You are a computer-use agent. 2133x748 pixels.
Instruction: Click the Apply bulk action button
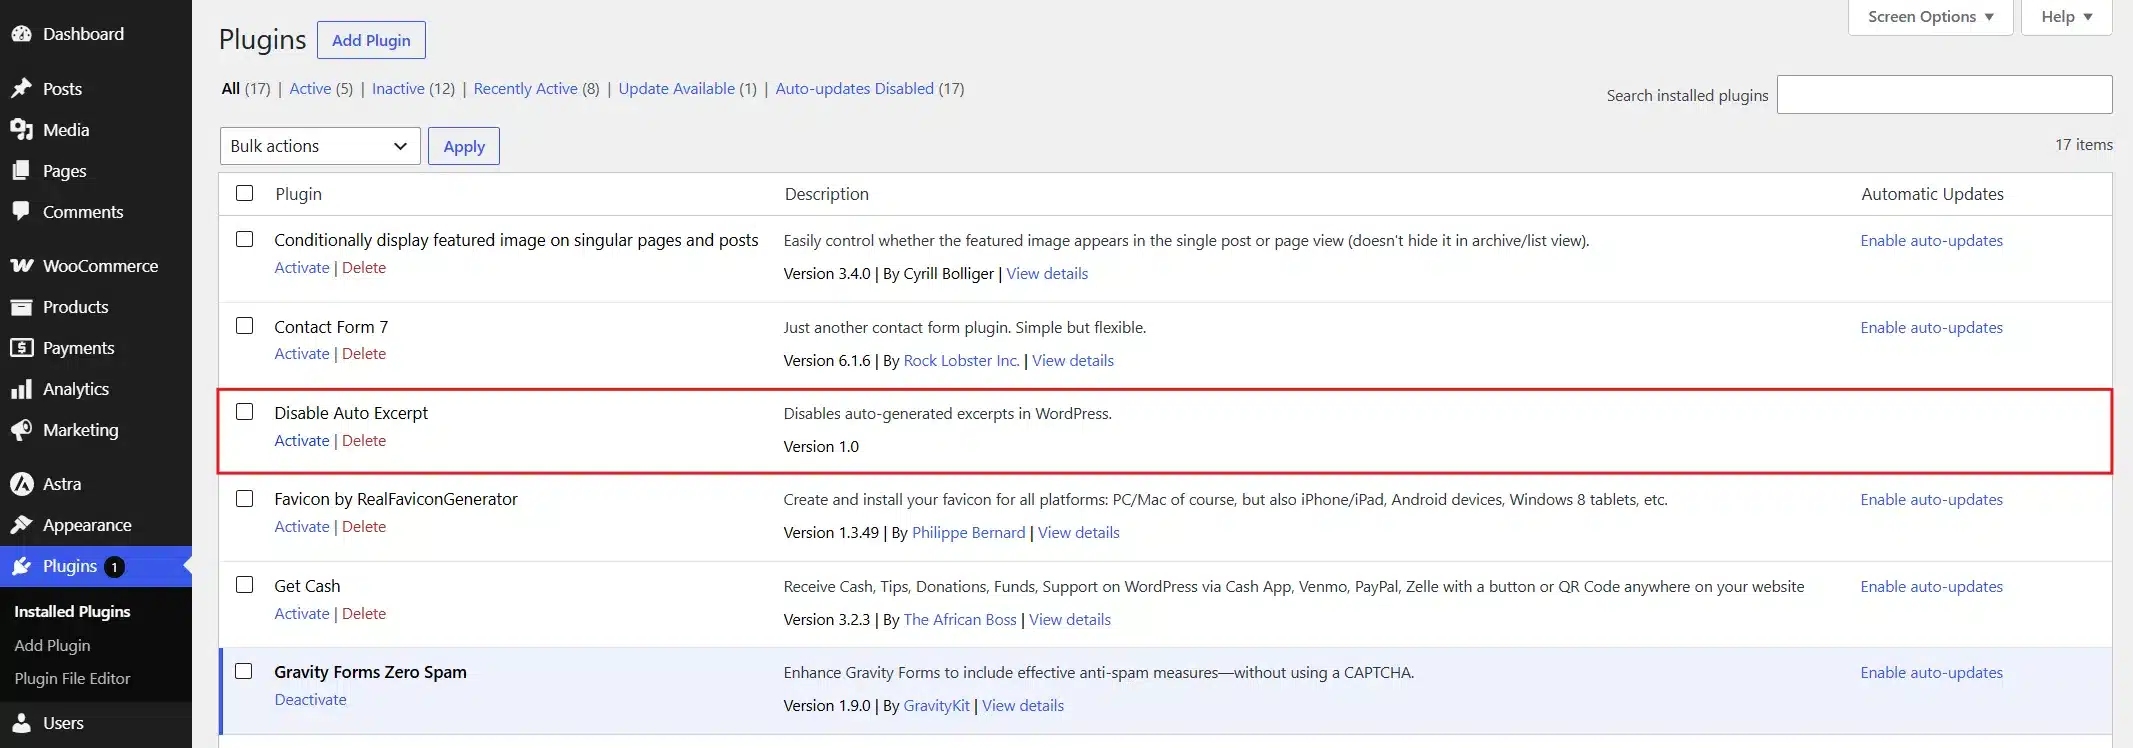pos(464,146)
